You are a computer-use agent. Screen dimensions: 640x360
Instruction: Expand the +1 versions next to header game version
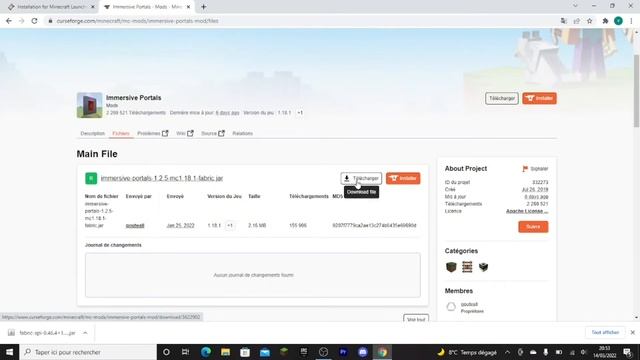pos(300,113)
